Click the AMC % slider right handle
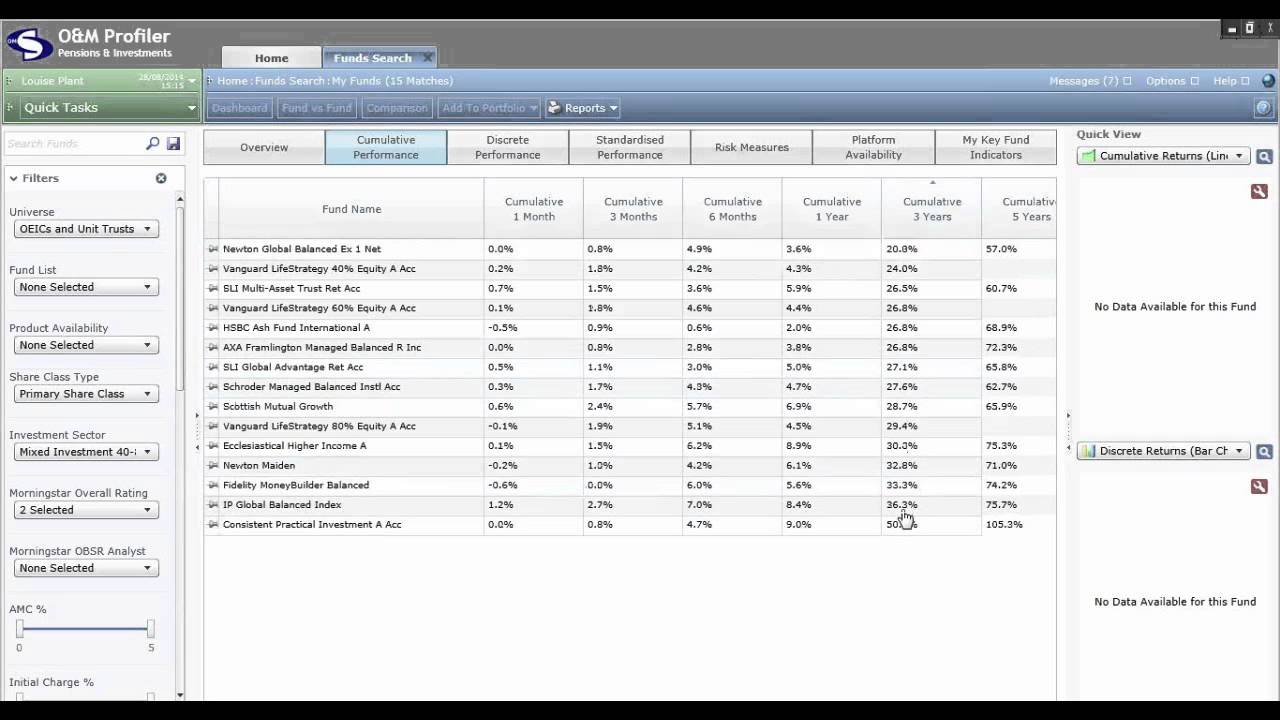 [x=150, y=629]
